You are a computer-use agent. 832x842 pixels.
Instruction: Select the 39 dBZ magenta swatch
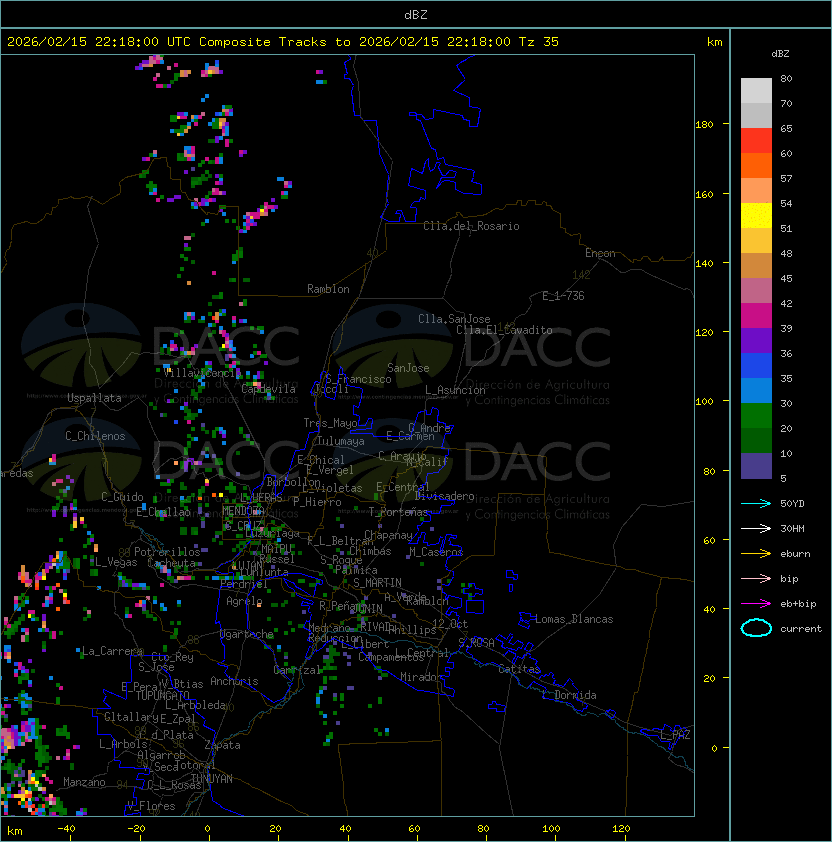point(756,315)
